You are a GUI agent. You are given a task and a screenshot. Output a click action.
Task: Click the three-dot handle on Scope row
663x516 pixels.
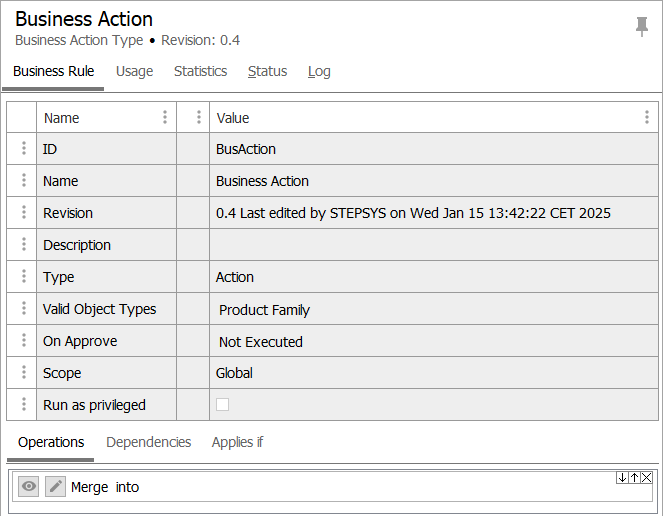pos(22,373)
